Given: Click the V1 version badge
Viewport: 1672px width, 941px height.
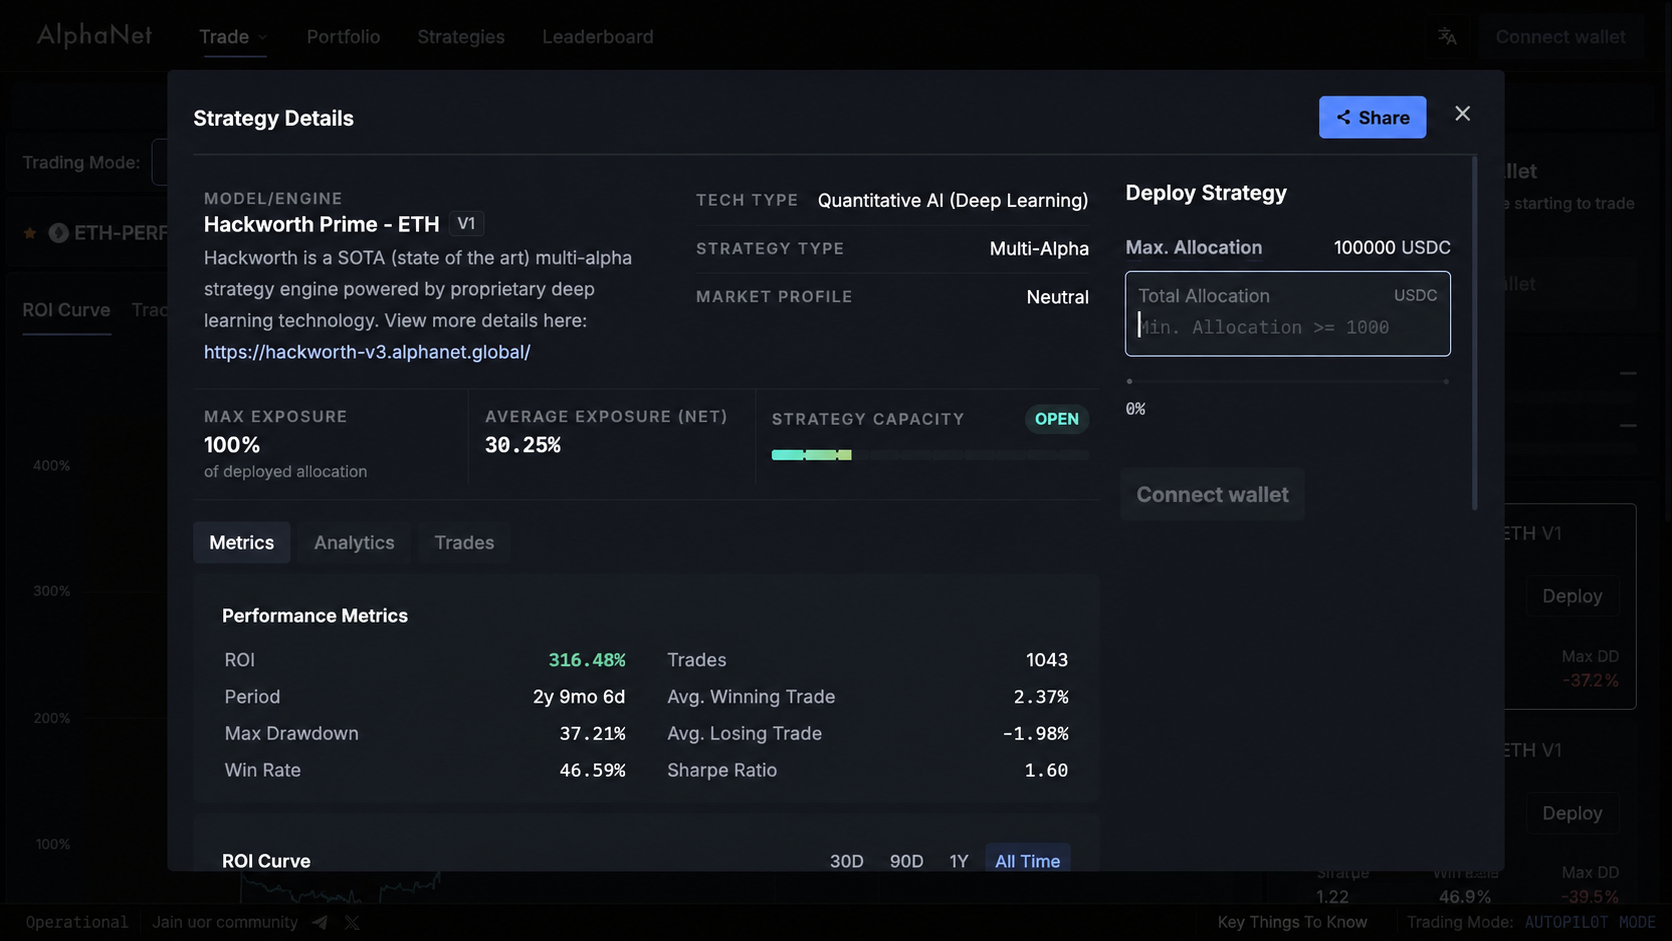Looking at the screenshot, I should (466, 224).
